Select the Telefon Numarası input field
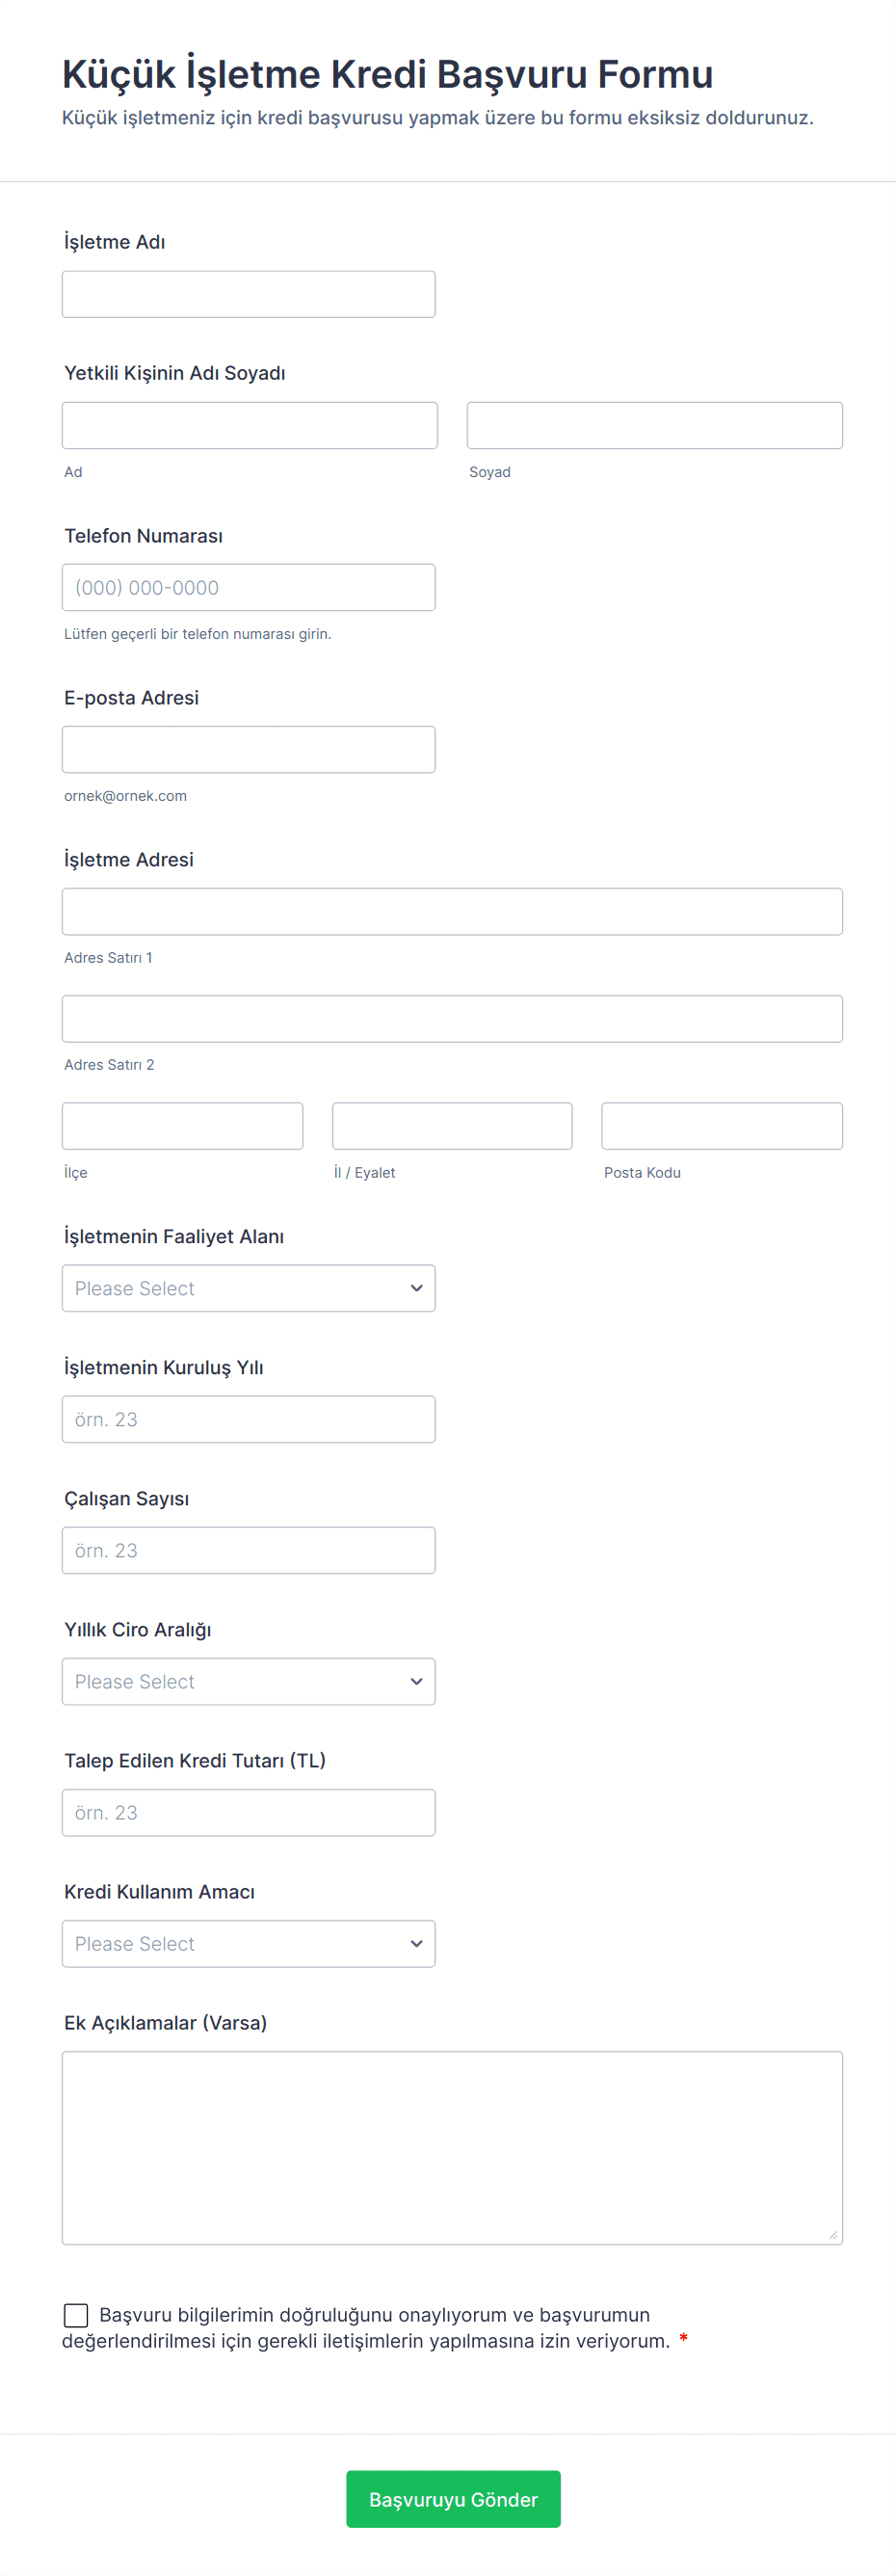Image resolution: width=896 pixels, height=2576 pixels. click(x=248, y=587)
